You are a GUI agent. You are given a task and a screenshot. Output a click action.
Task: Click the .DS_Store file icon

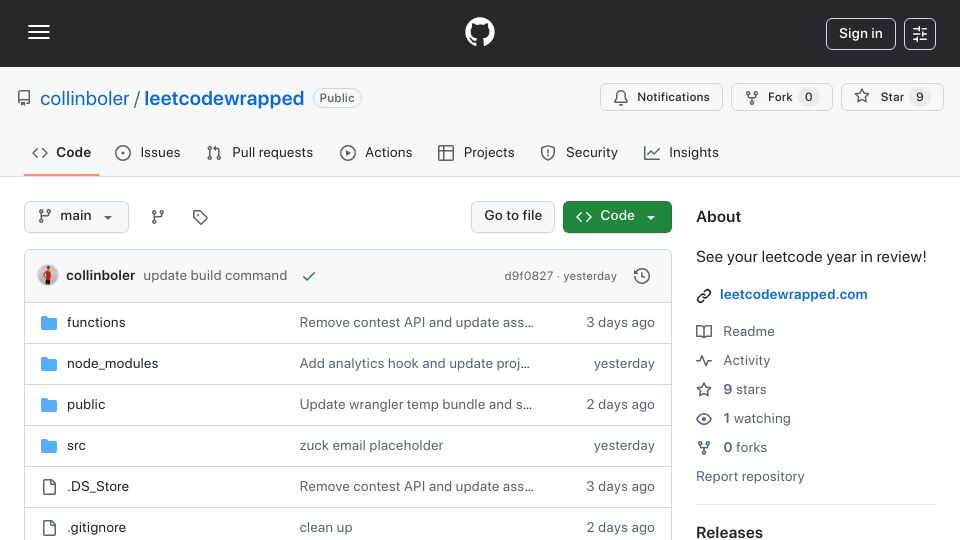pyautogui.click(x=49, y=487)
